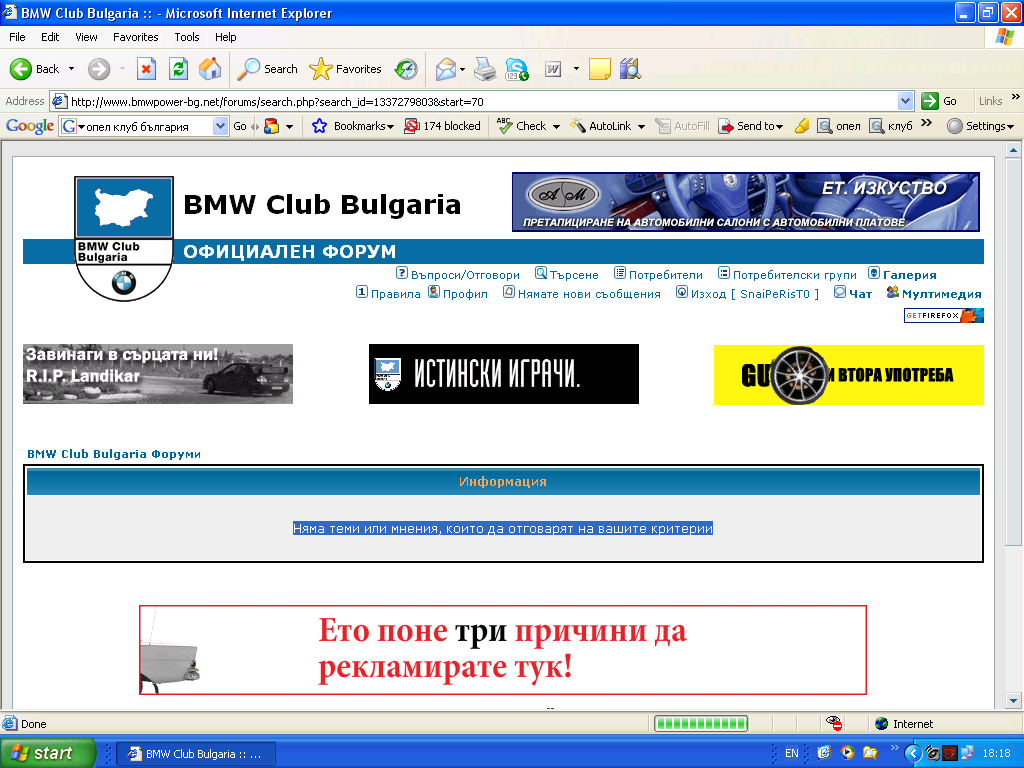Print the page using the printer icon
The image size is (1024, 768).
click(485, 69)
